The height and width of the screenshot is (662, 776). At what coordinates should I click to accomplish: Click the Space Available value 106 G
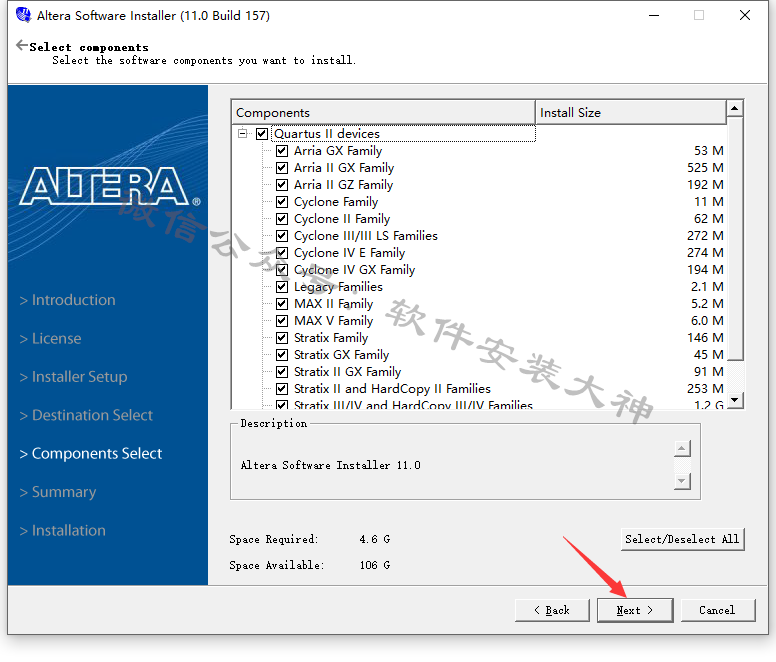click(375, 565)
